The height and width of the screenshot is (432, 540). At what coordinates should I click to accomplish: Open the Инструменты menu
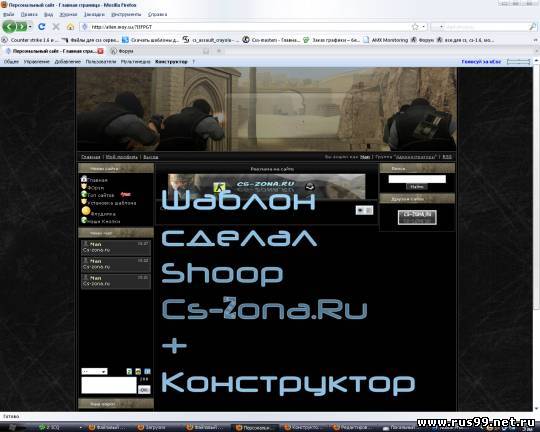point(126,14)
